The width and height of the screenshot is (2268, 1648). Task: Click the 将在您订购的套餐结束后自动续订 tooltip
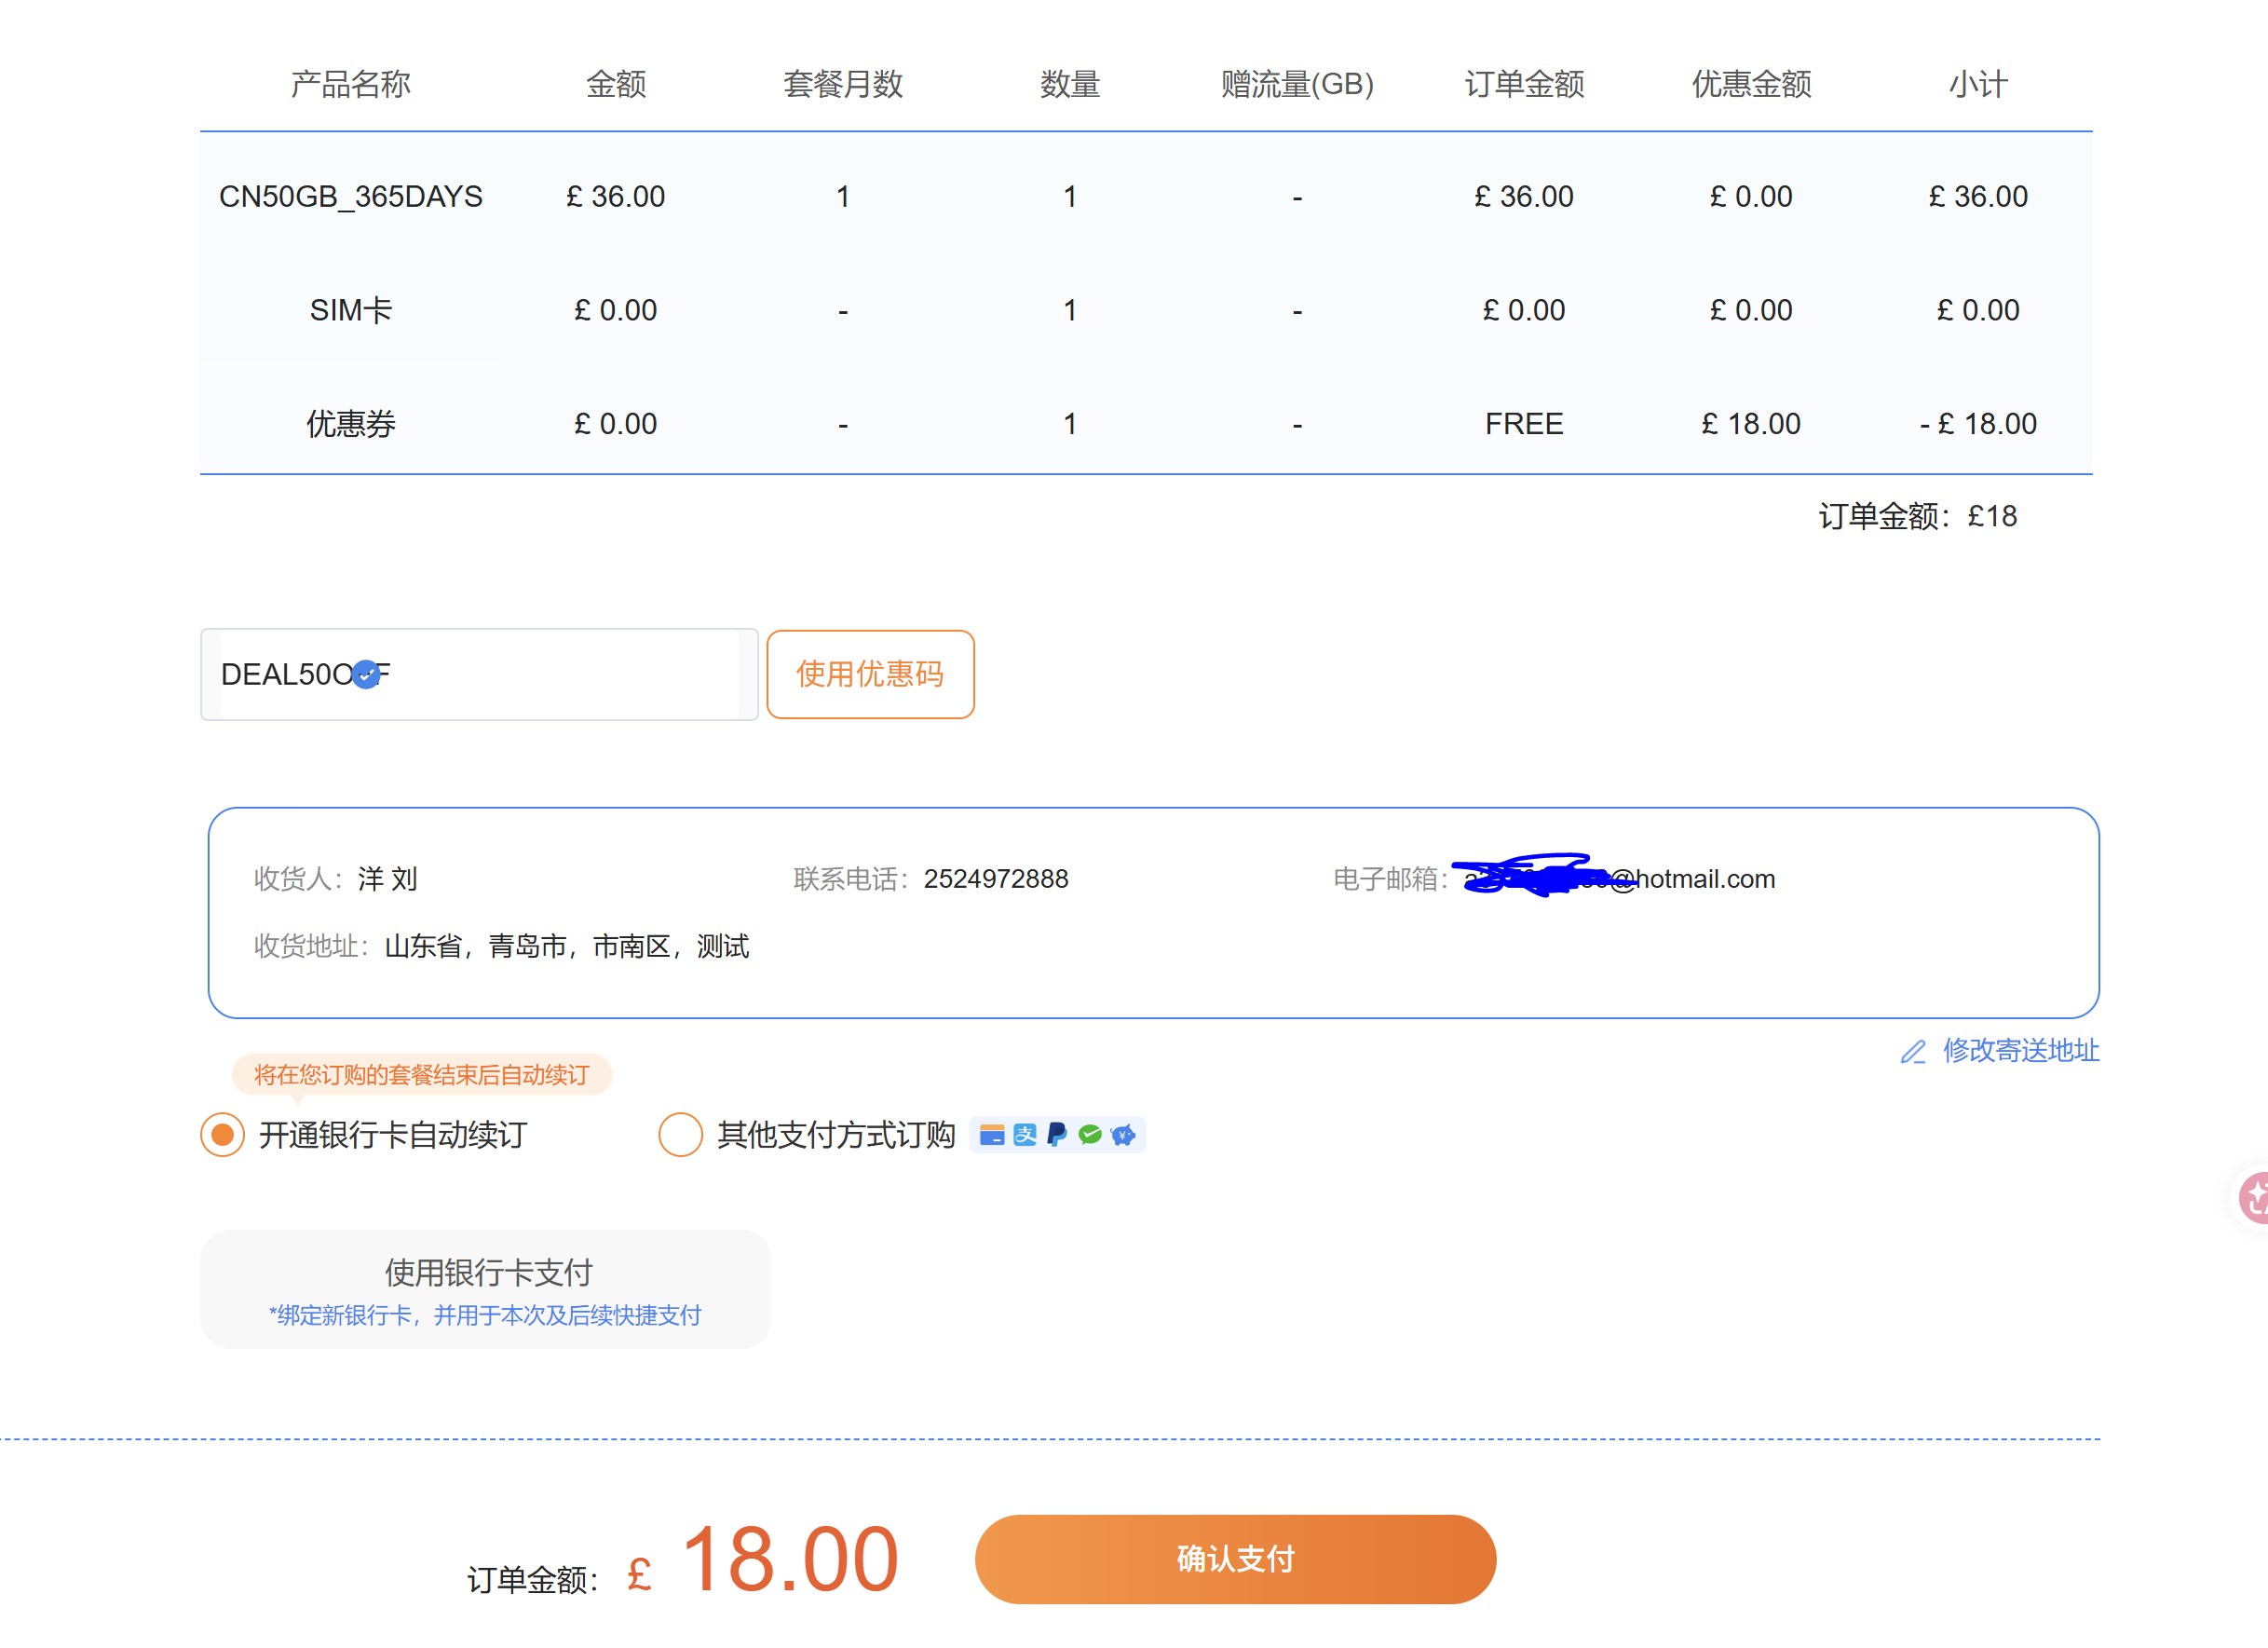pyautogui.click(x=421, y=1075)
